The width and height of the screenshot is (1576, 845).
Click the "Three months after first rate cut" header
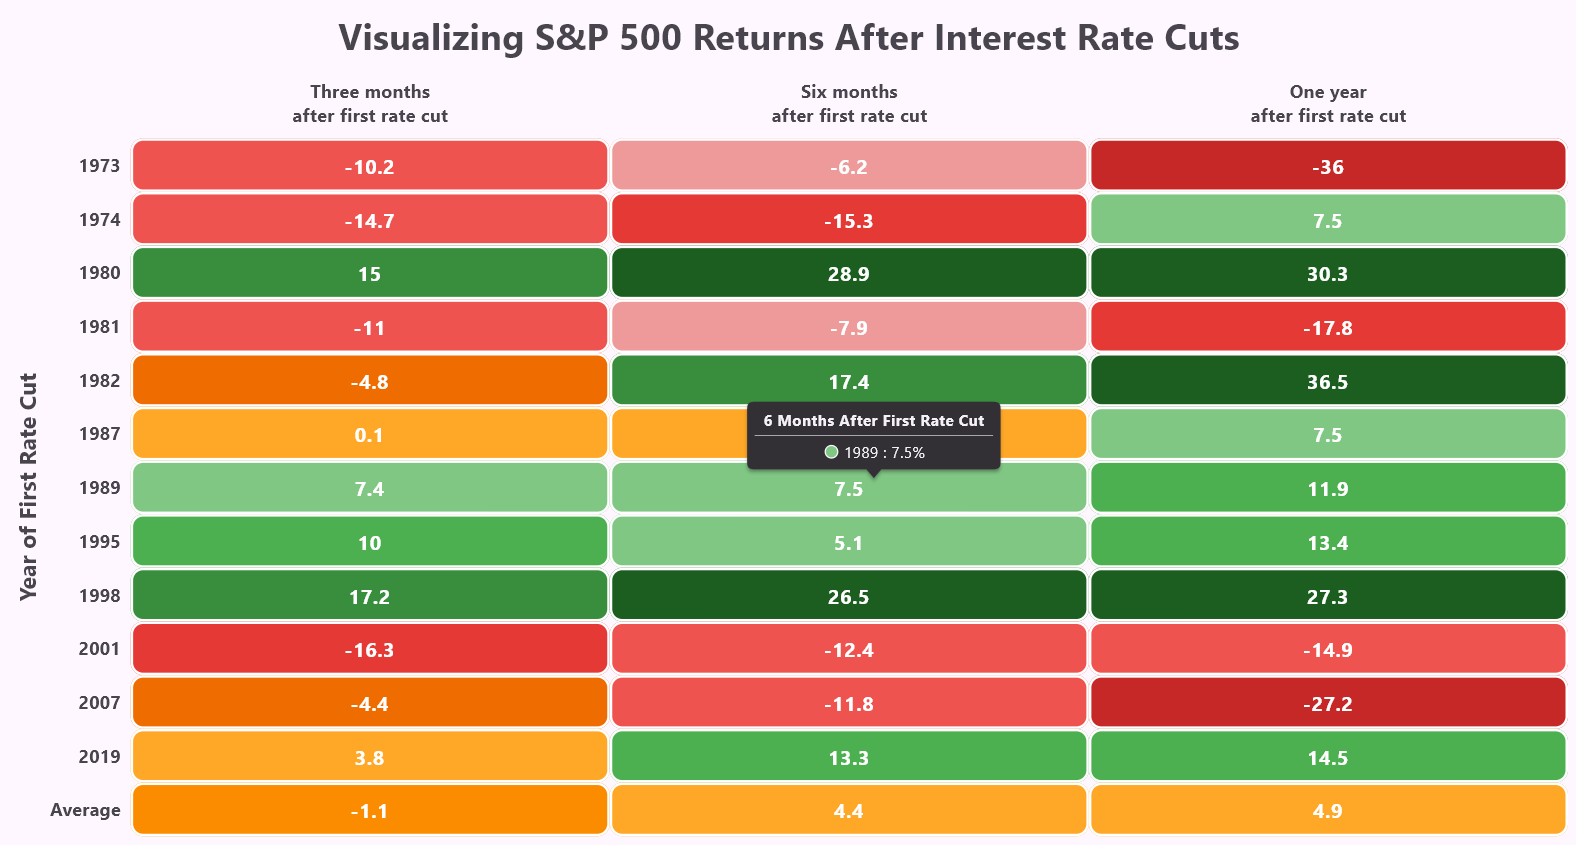[369, 104]
